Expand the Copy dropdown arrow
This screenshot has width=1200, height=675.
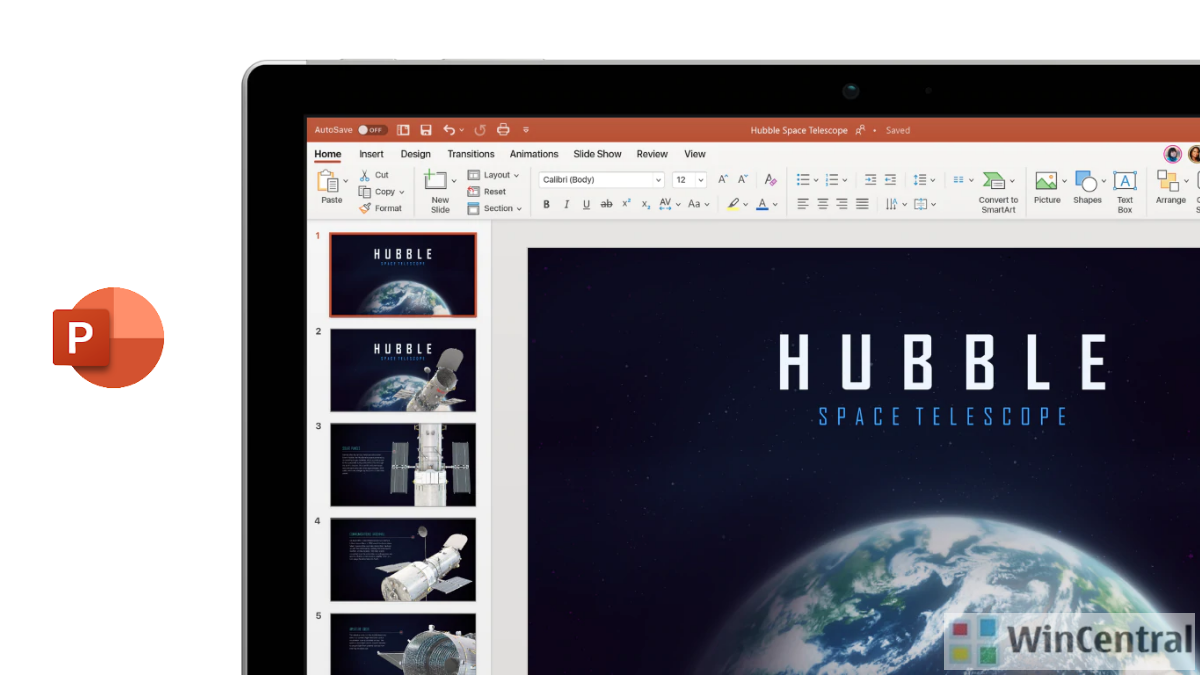[x=402, y=192]
